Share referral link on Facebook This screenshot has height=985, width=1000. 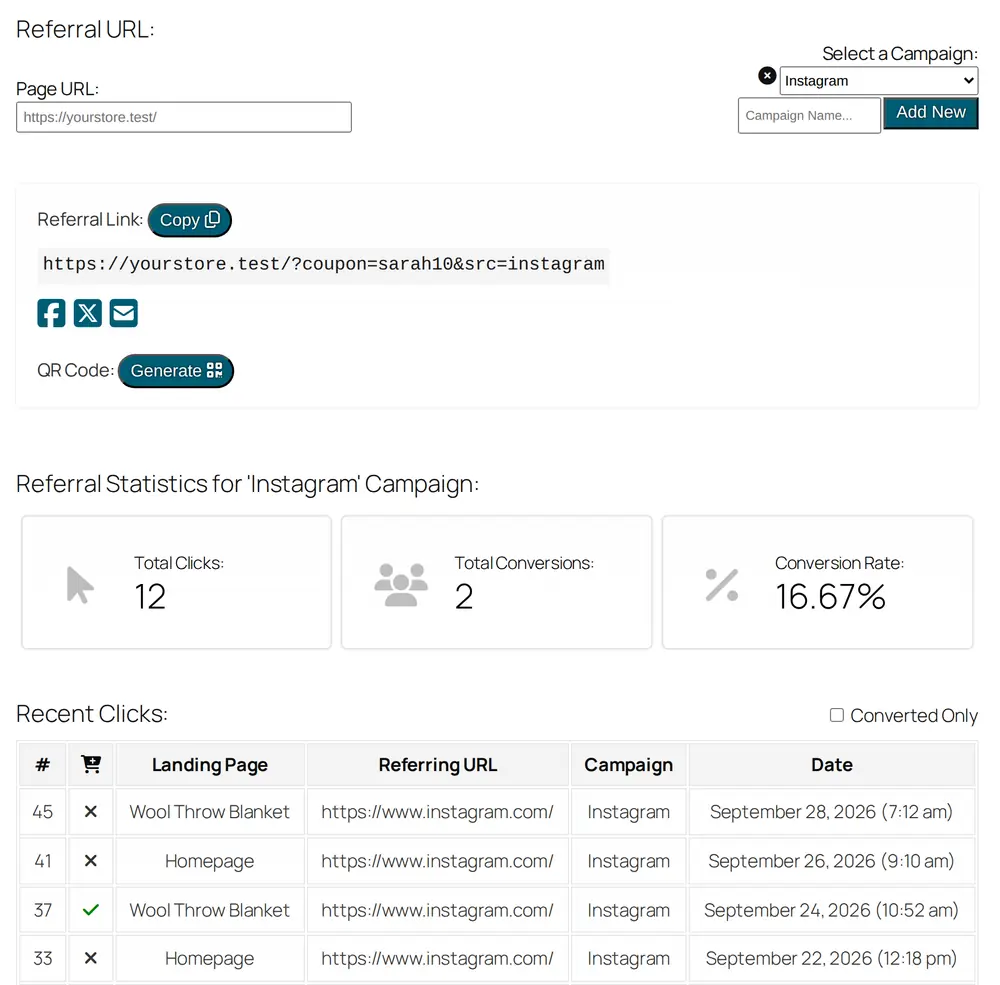51,313
